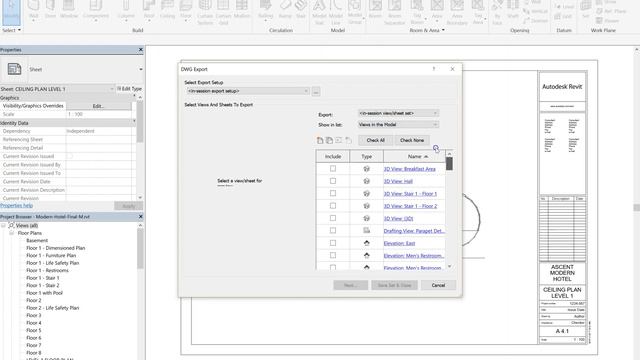Select the Curtain Grid tool in the ribbon

pos(223,12)
